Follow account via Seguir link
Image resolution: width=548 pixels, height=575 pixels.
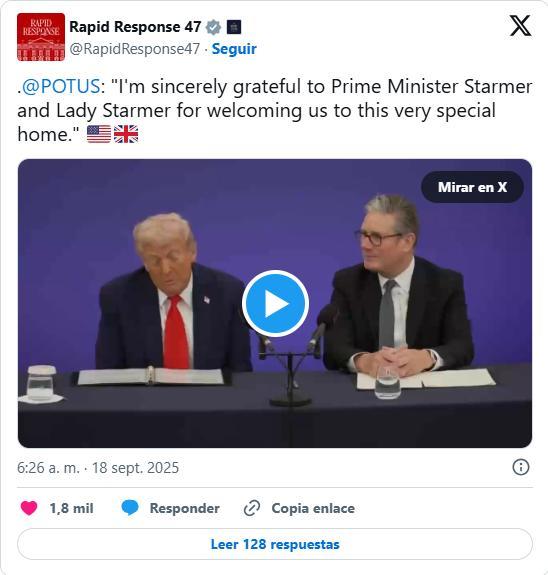pyautogui.click(x=234, y=49)
